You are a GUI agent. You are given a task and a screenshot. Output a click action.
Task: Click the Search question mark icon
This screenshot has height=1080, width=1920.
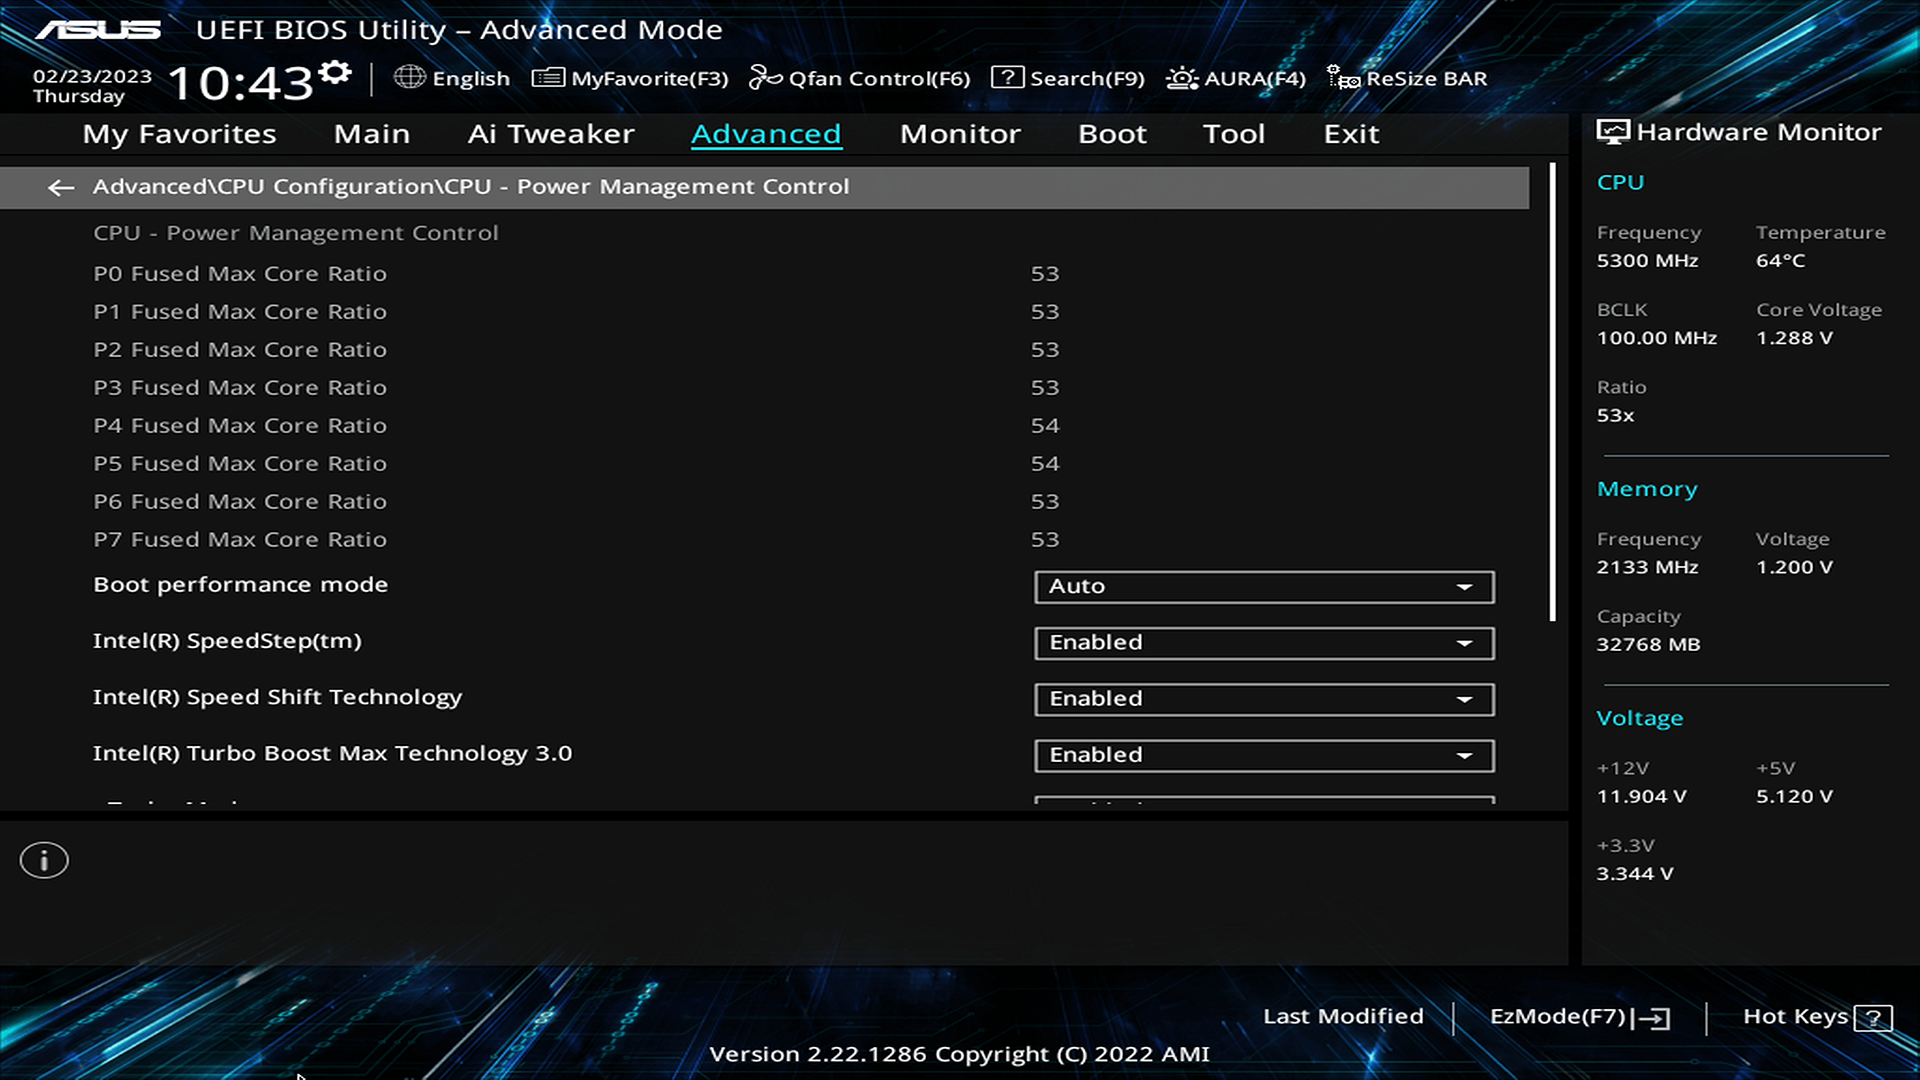pos(1007,77)
